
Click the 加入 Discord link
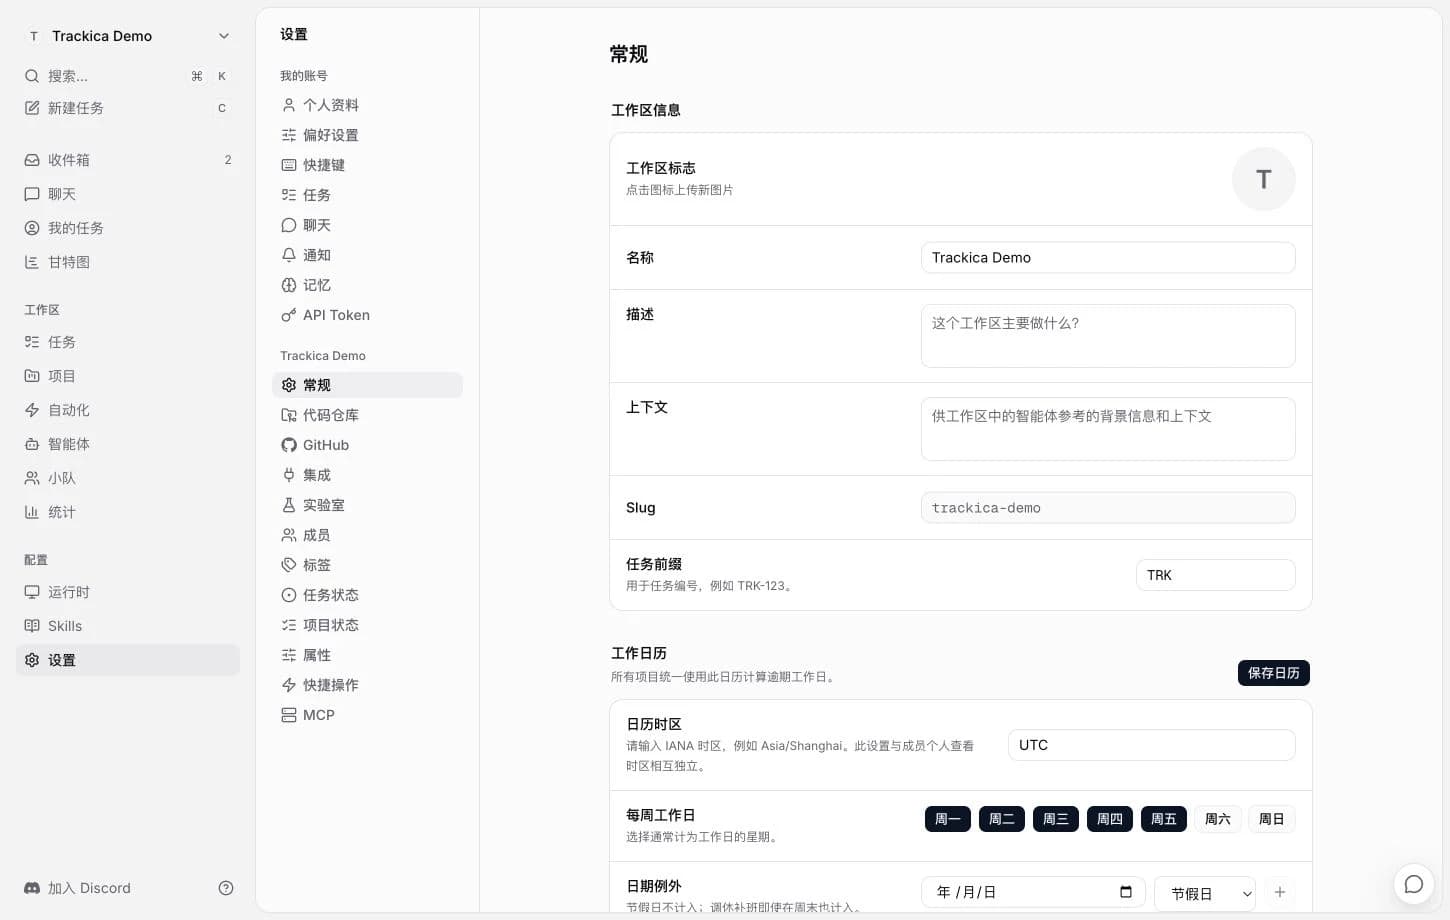pyautogui.click(x=89, y=888)
